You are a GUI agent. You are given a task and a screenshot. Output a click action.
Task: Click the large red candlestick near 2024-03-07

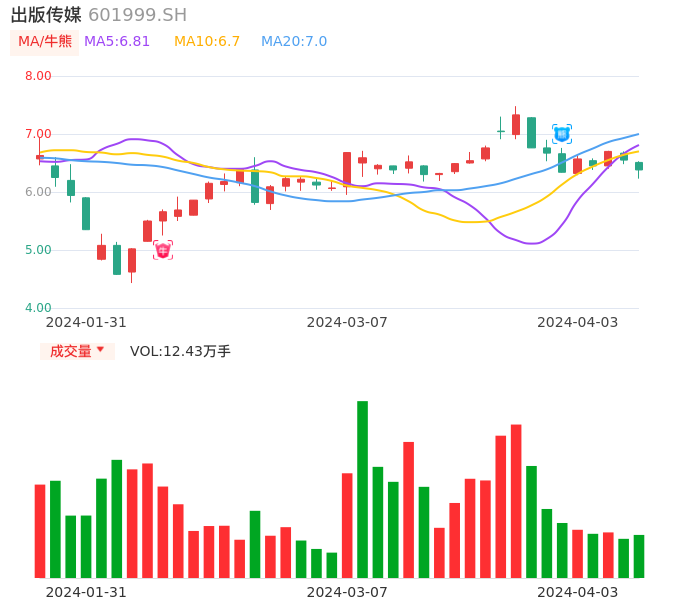pos(347,168)
